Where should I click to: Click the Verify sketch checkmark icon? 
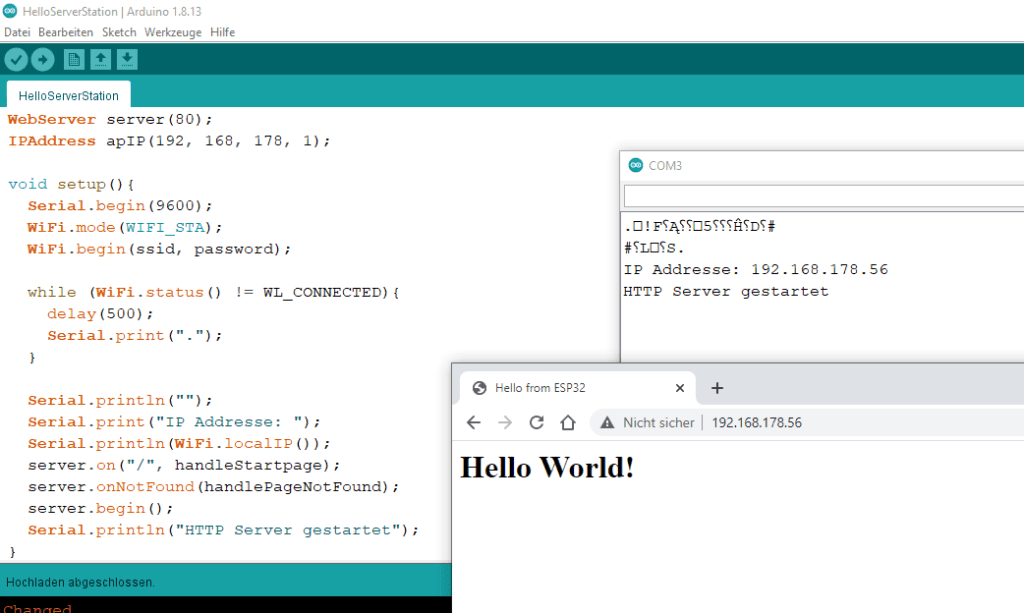15,60
